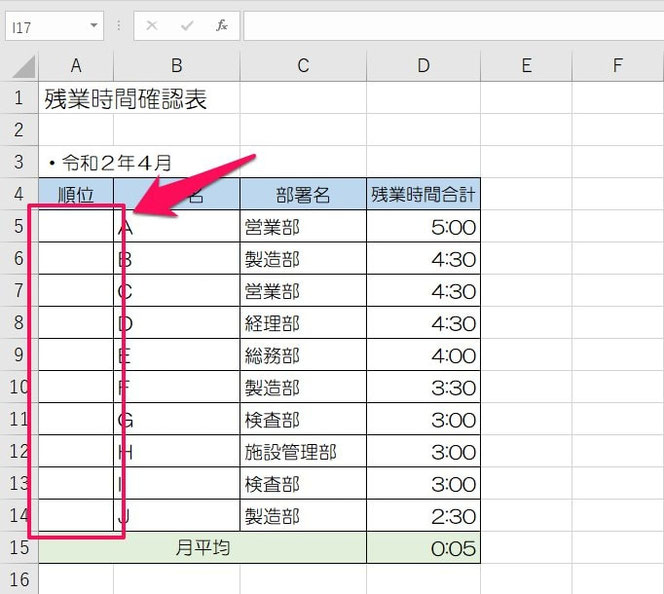Click the cell ・令和２年４月

pyautogui.click(x=110, y=163)
